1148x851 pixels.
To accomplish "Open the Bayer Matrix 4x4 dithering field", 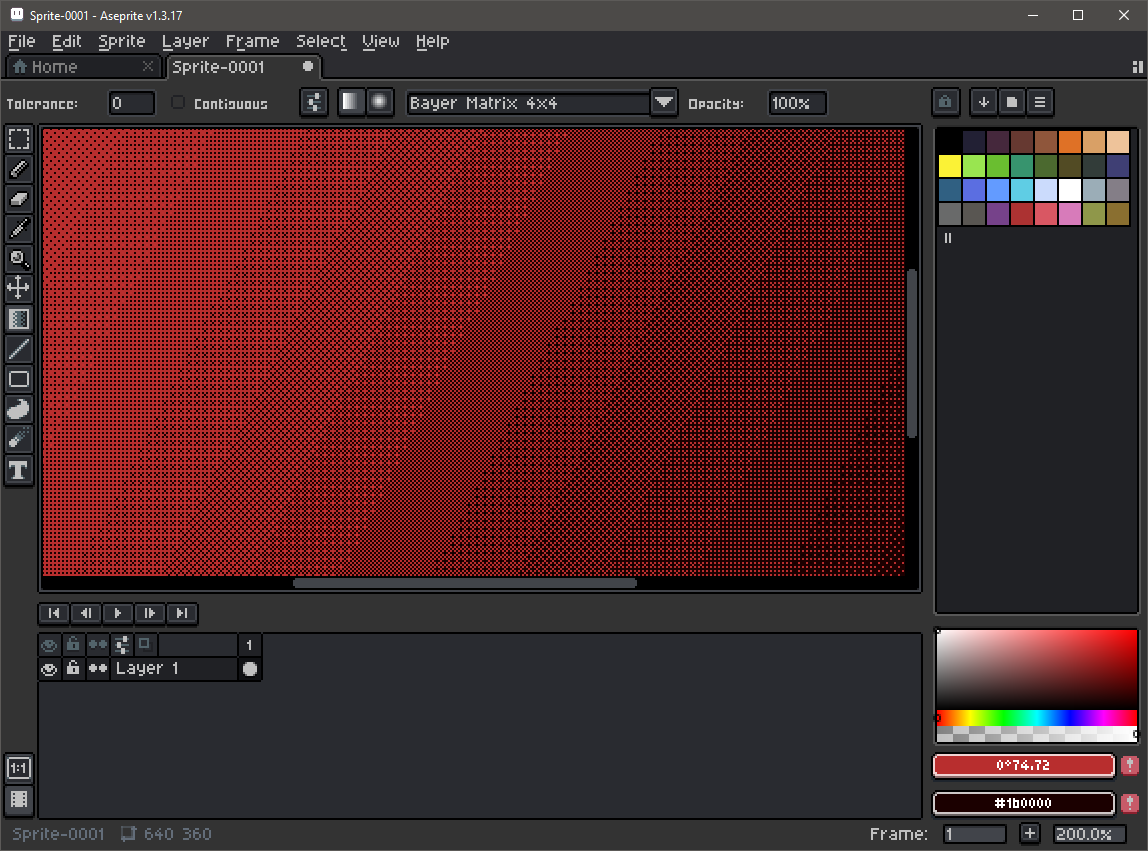I will point(528,103).
